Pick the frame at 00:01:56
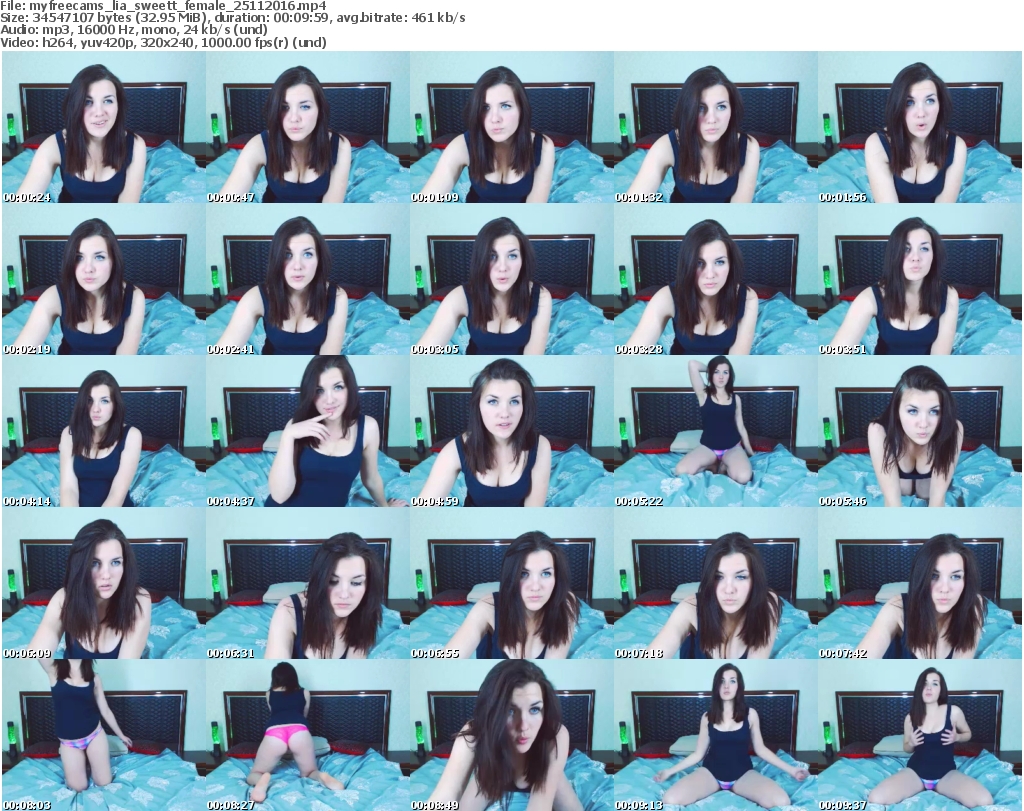 point(919,128)
